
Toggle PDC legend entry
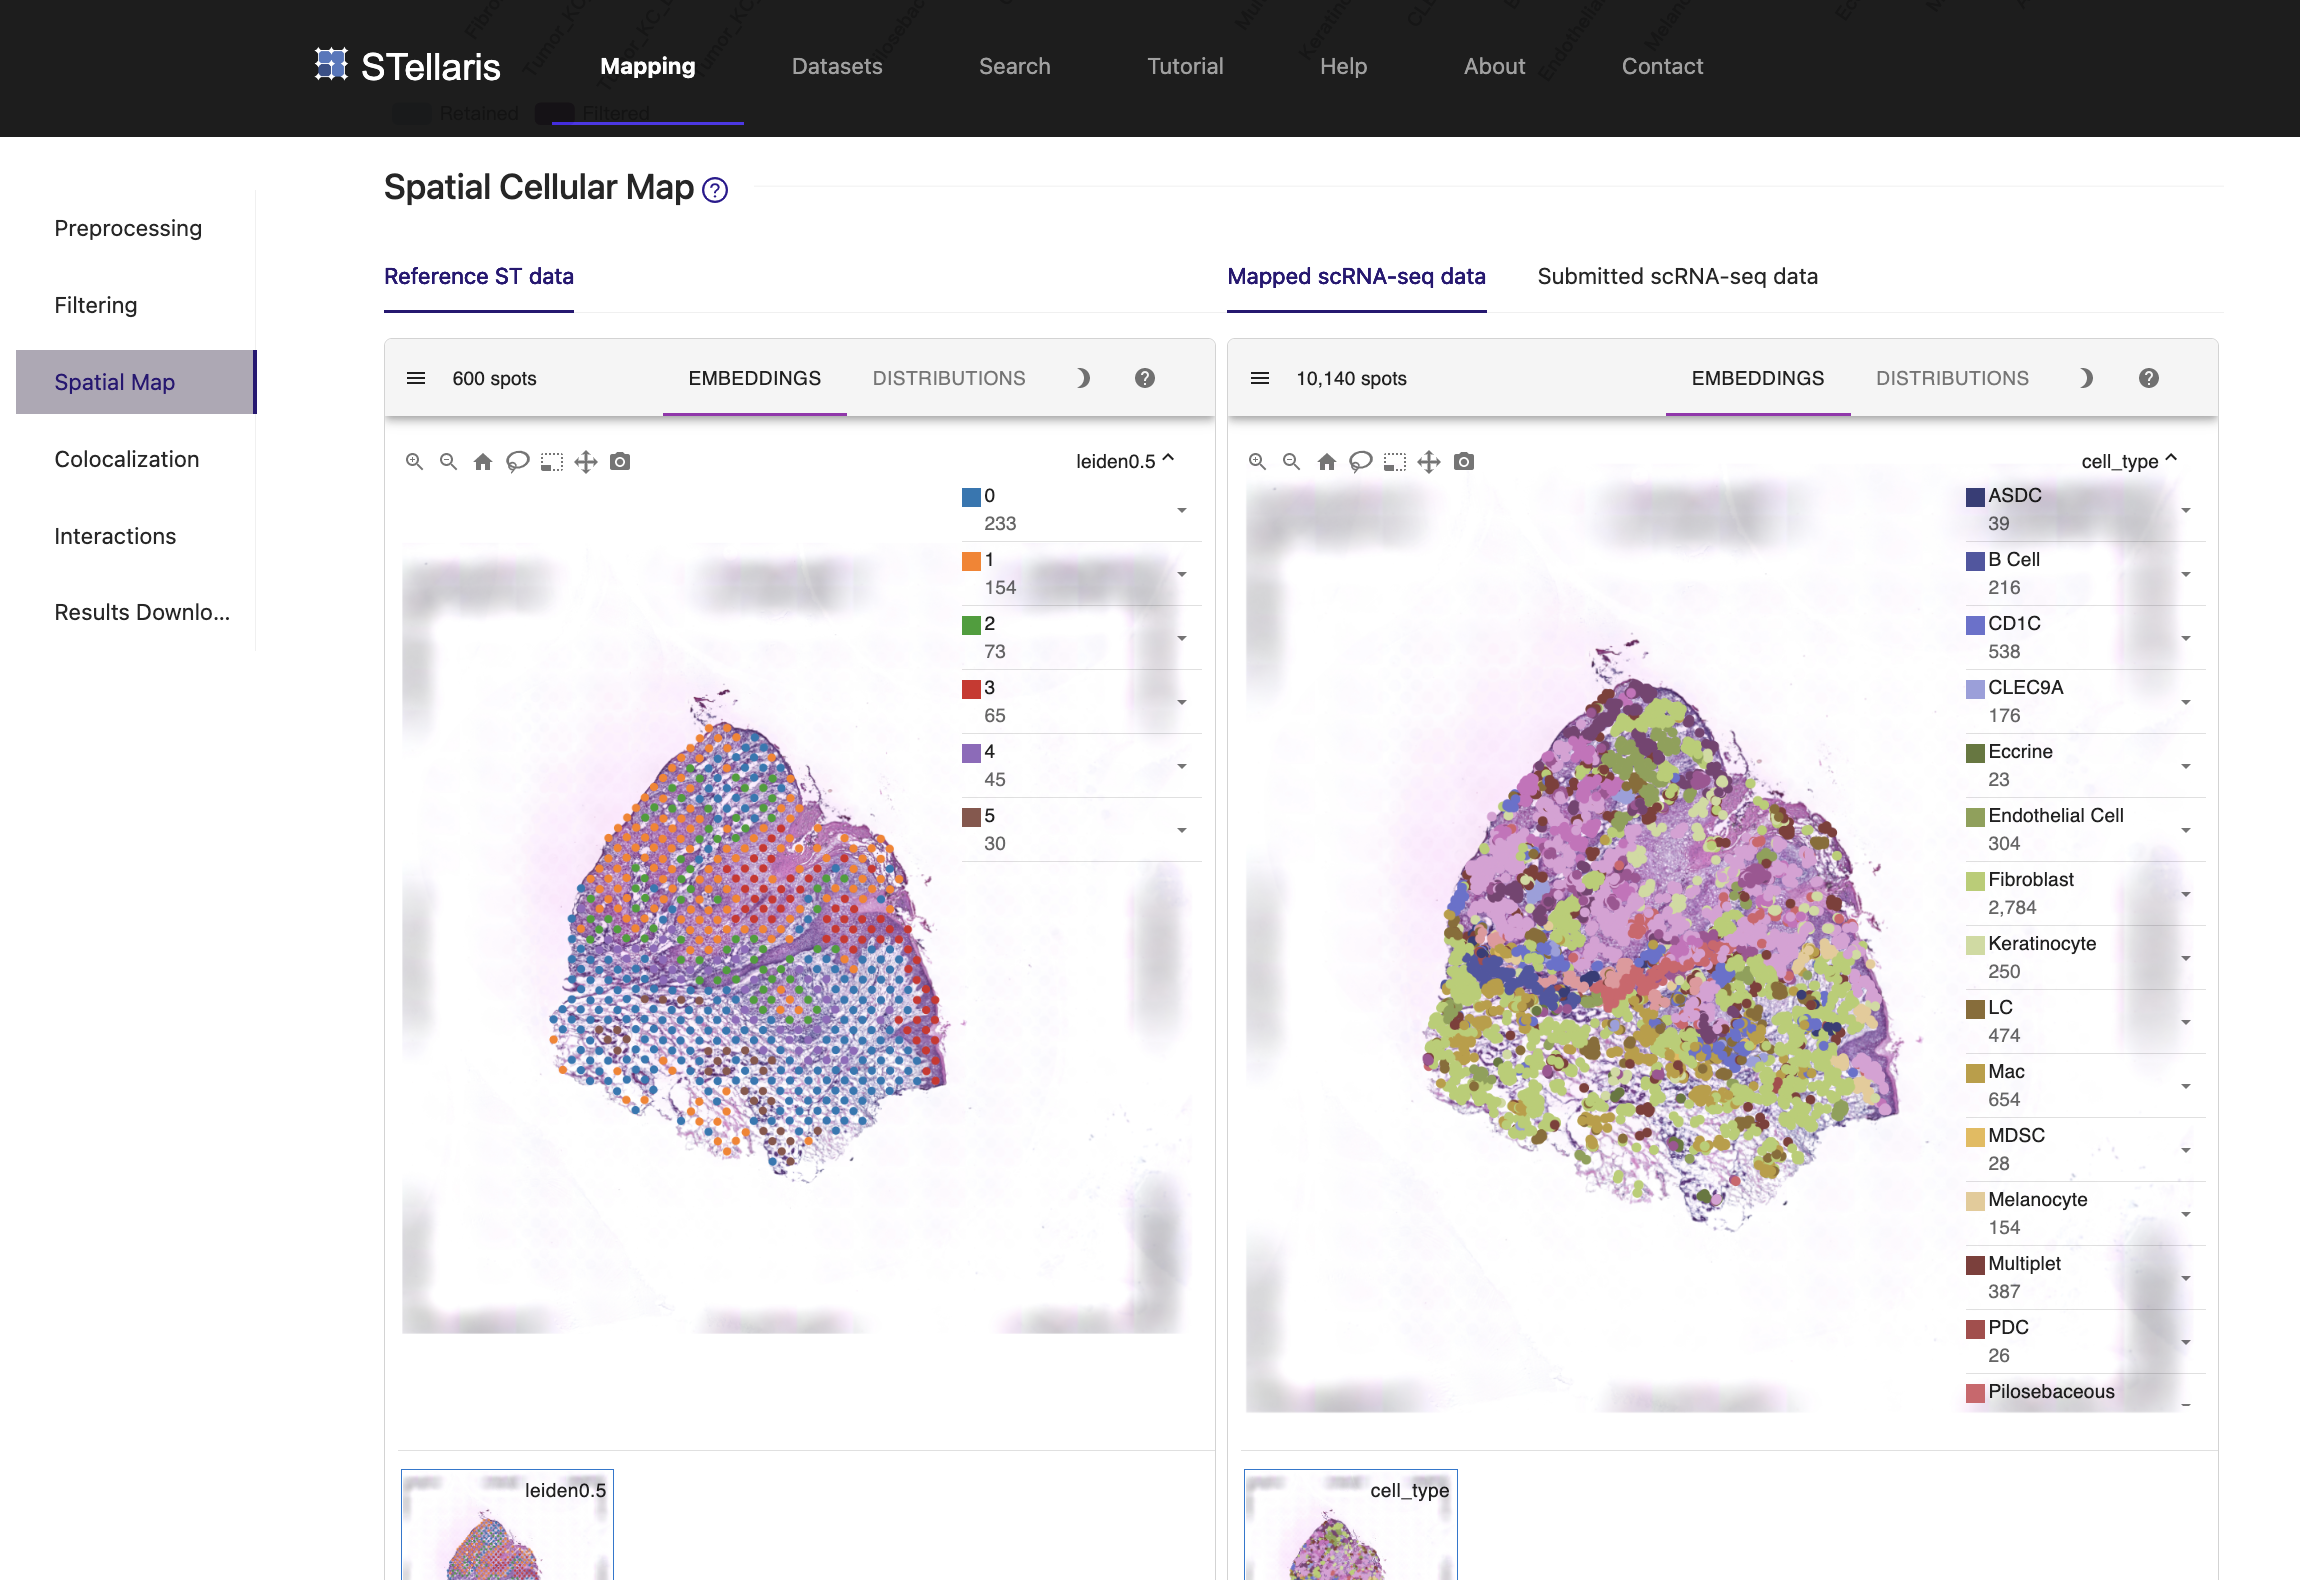pyautogui.click(x=2085, y=1341)
